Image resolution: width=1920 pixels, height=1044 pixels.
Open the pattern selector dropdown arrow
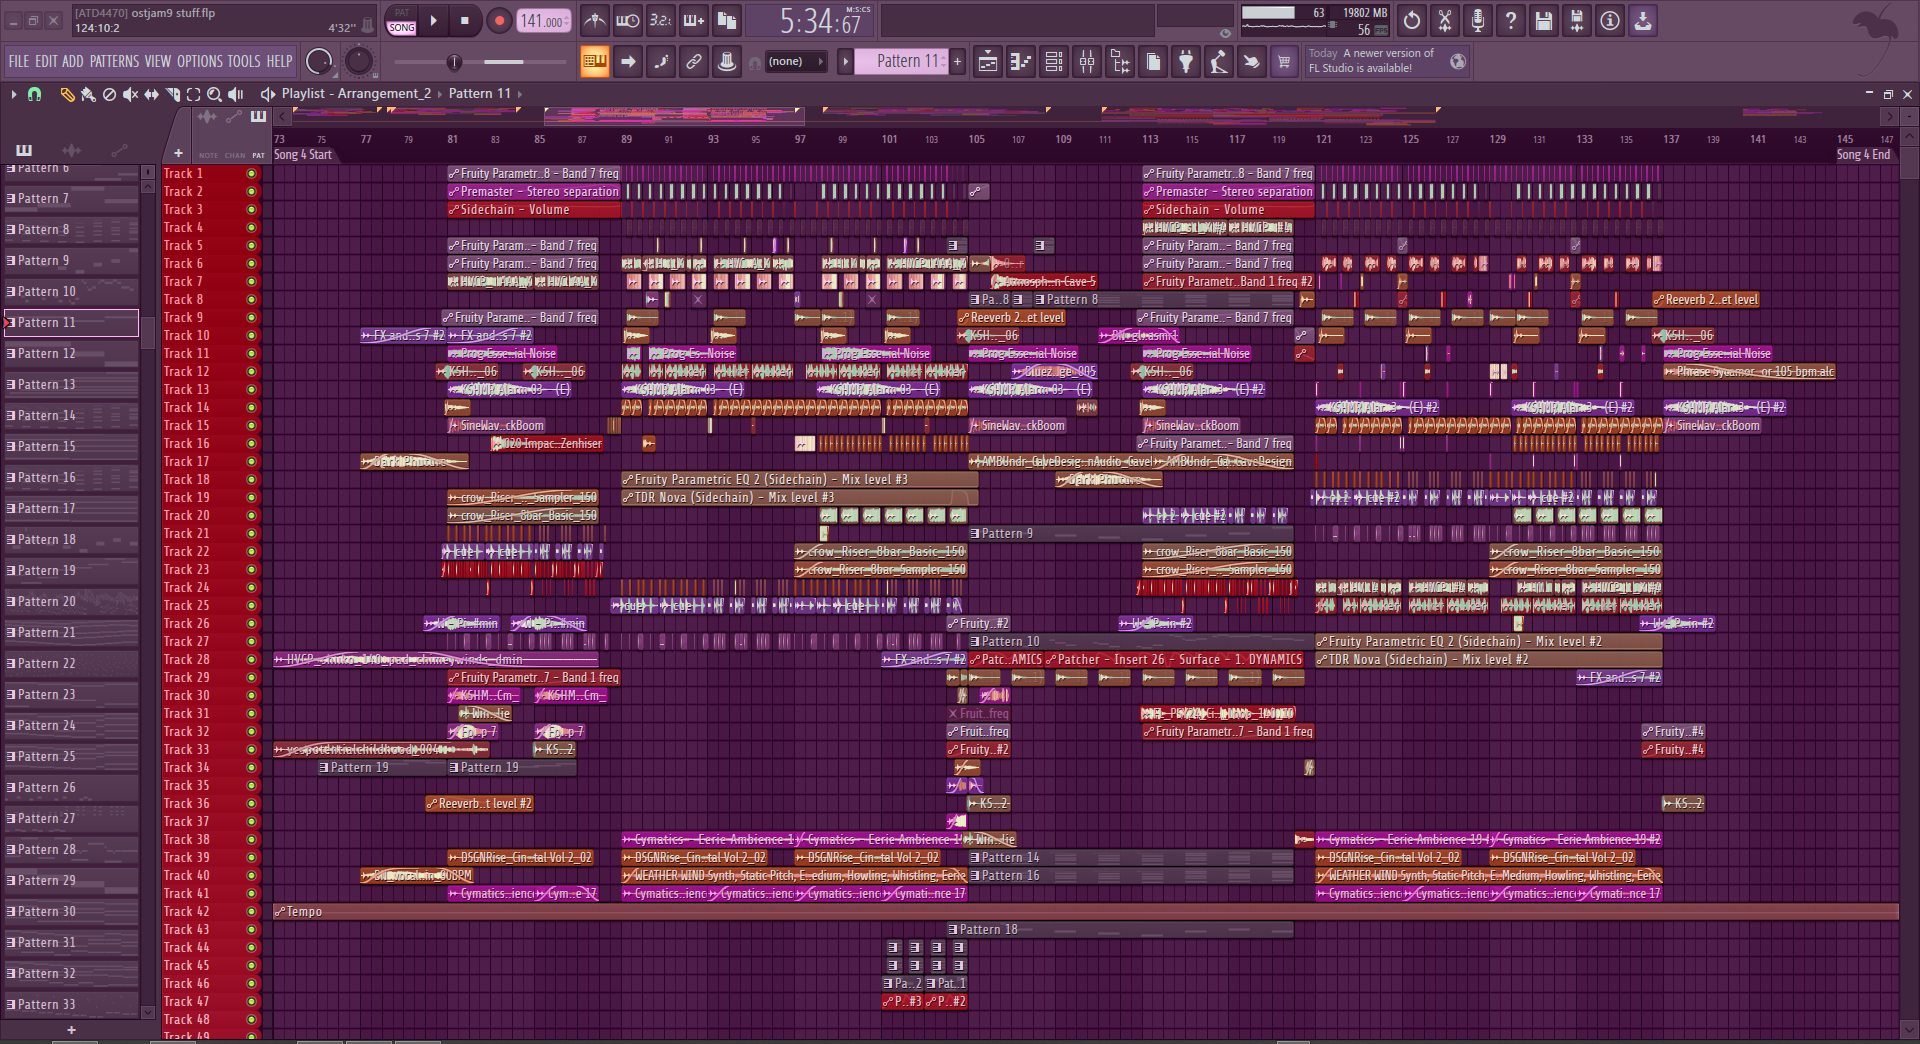tap(845, 62)
